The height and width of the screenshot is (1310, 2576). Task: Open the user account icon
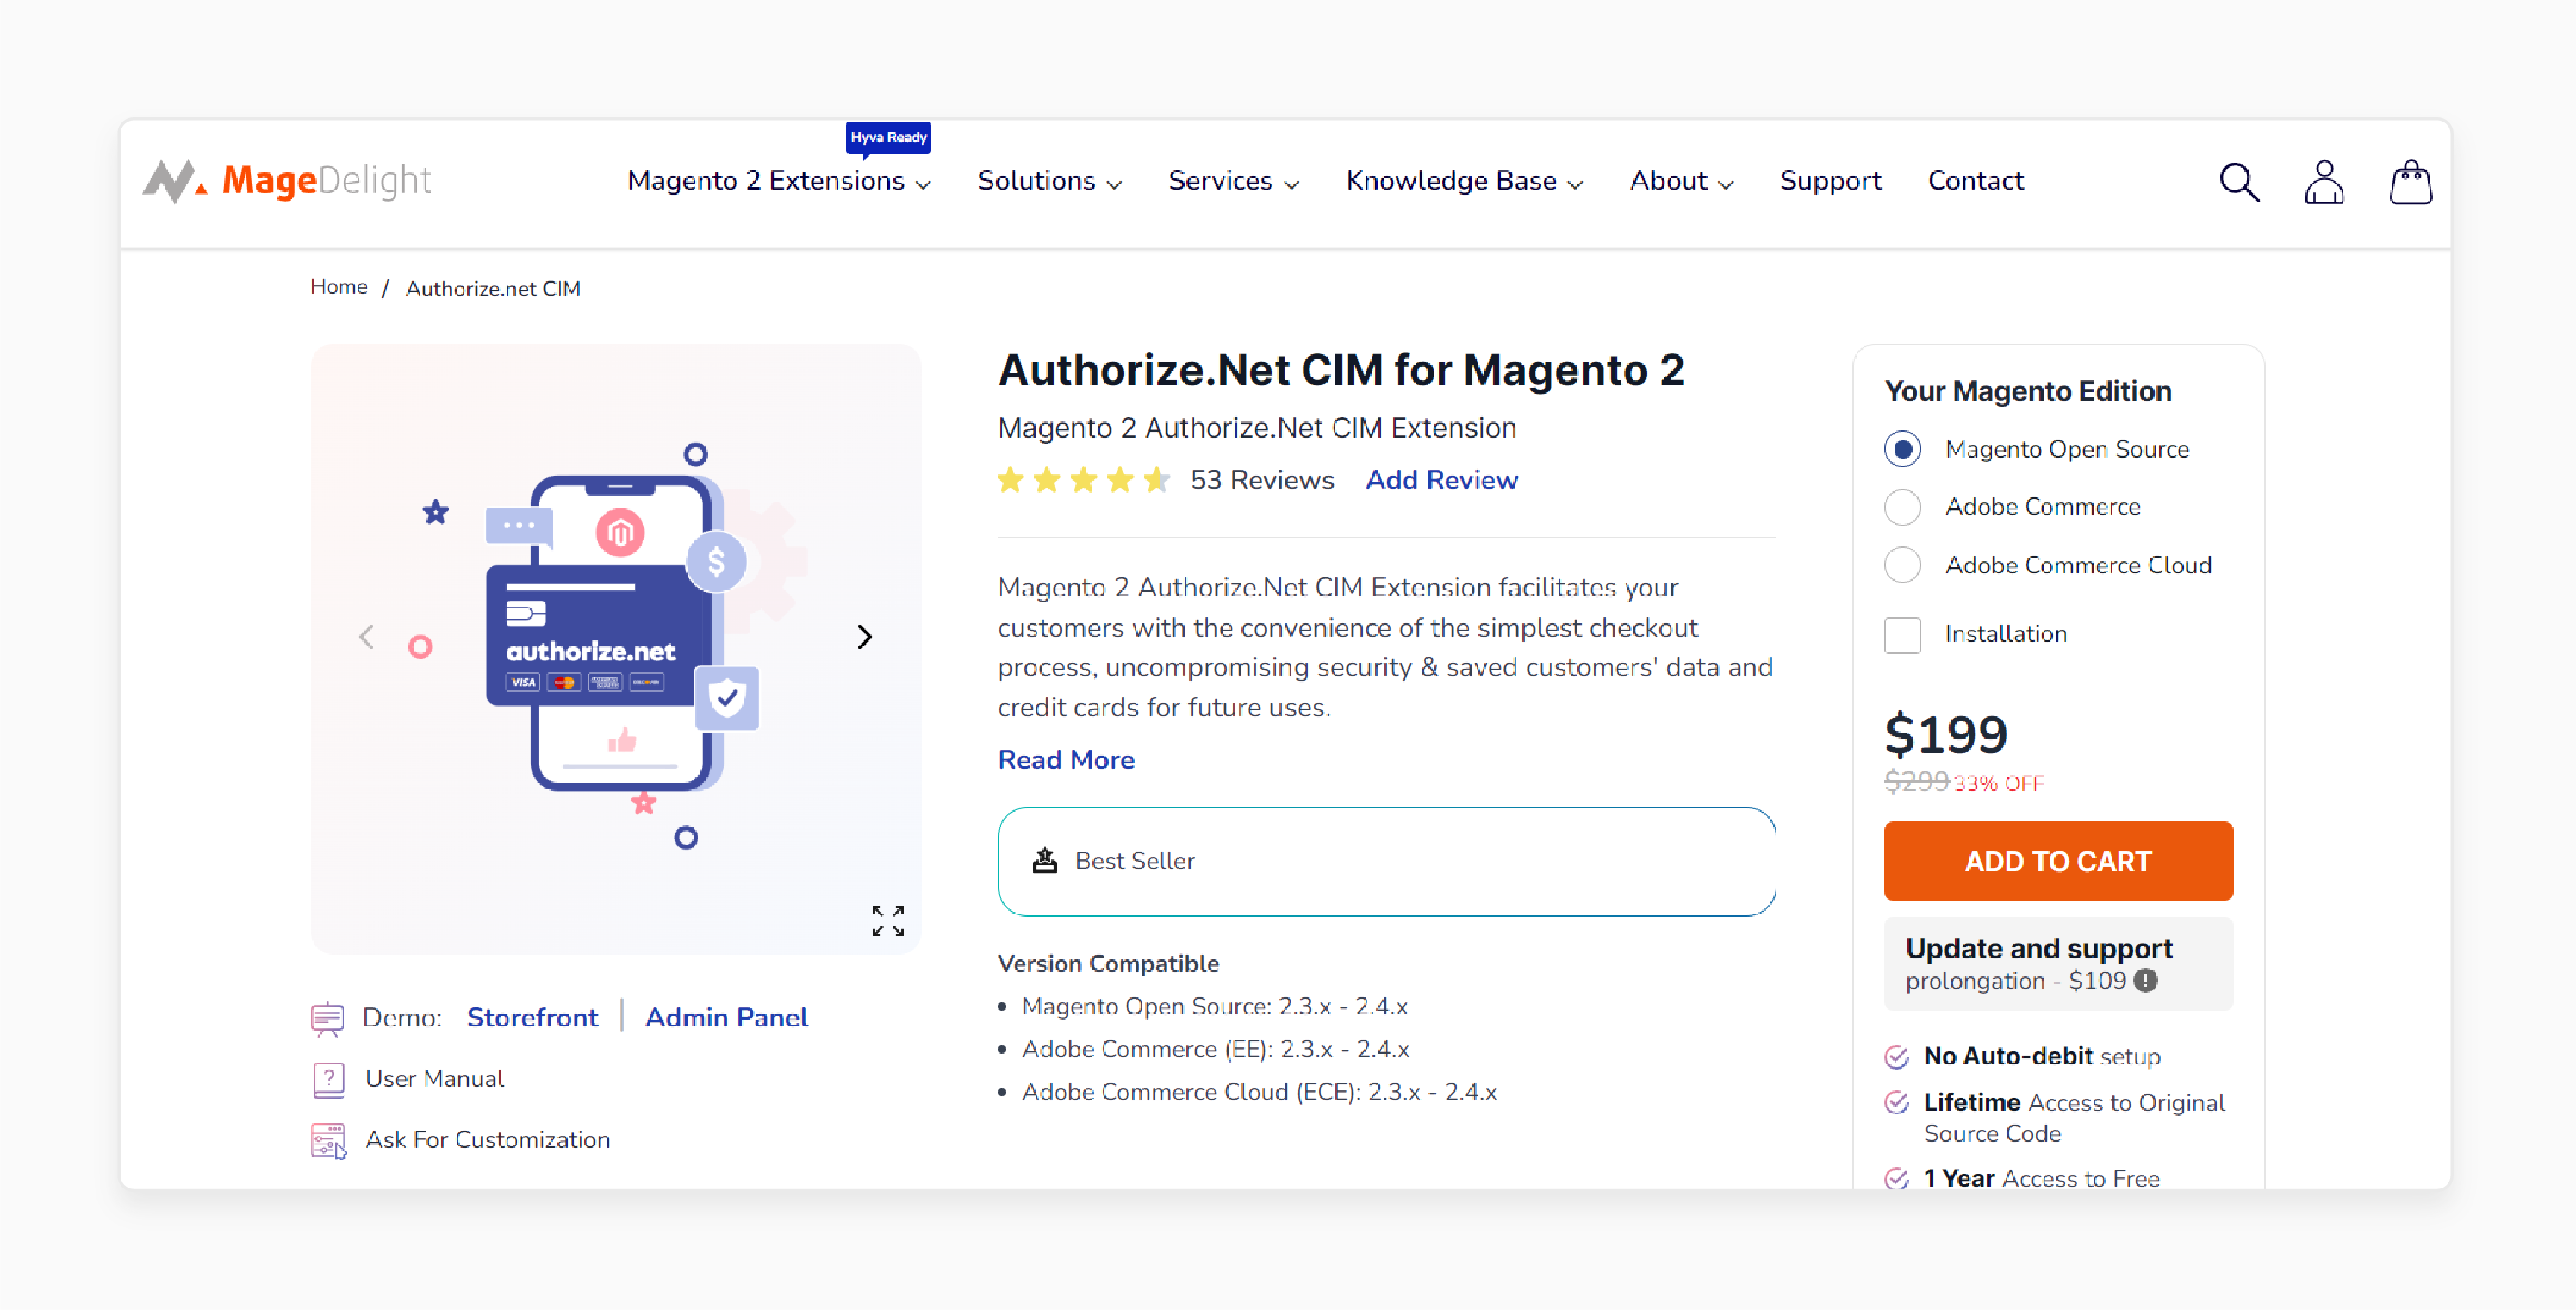point(2324,182)
